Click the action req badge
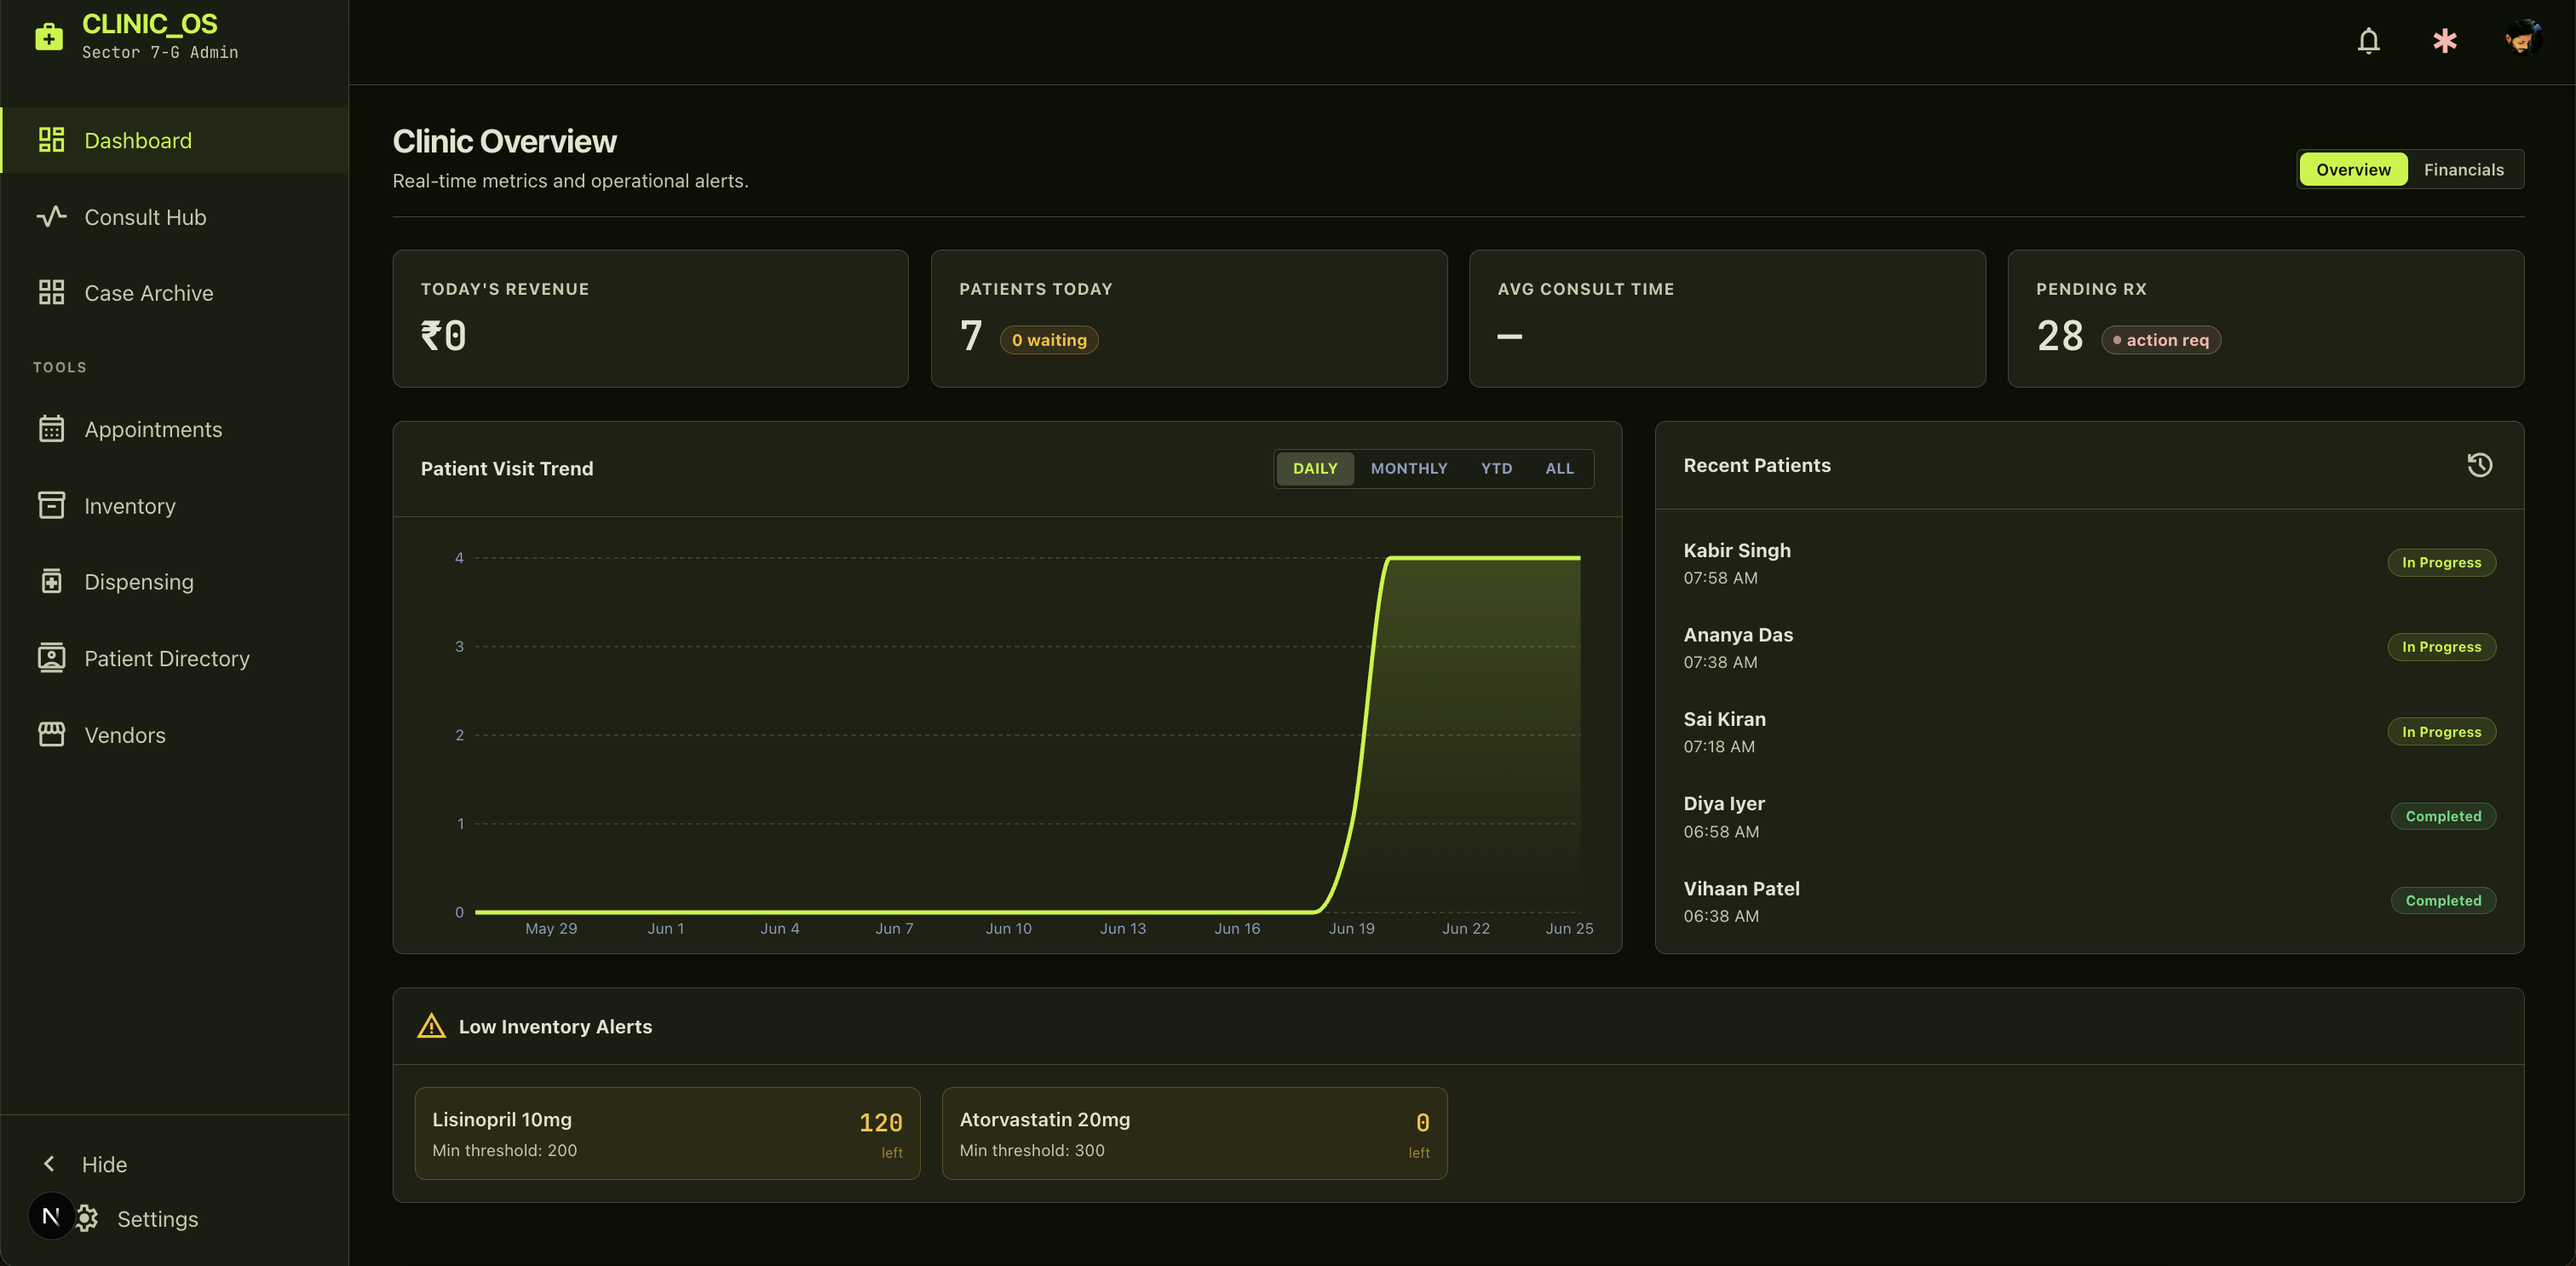The width and height of the screenshot is (2576, 1266). point(2160,340)
